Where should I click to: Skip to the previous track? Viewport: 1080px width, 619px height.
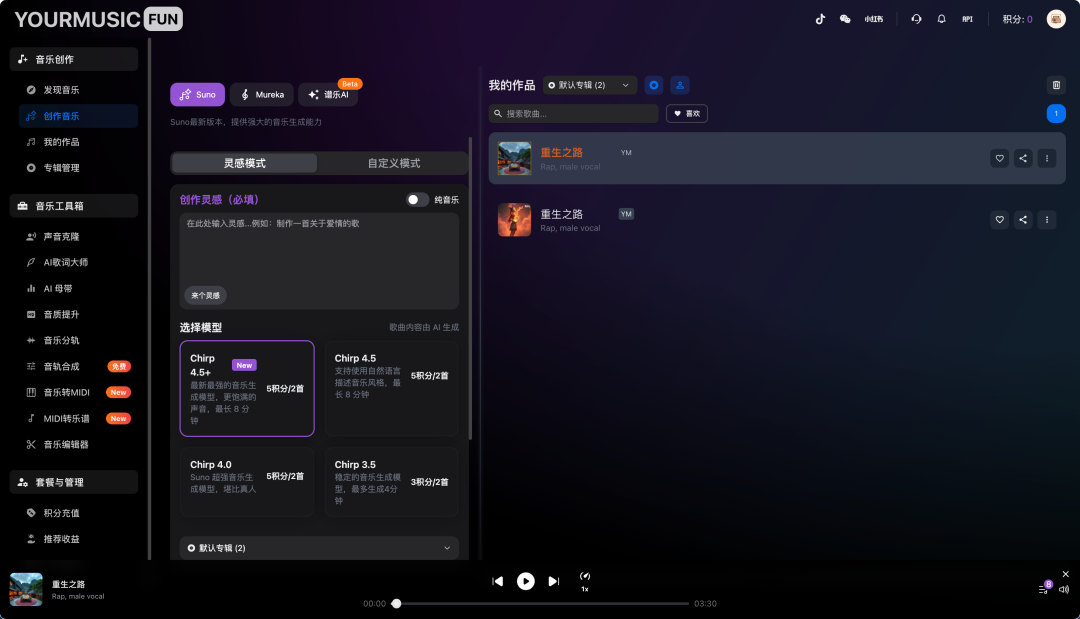point(497,581)
